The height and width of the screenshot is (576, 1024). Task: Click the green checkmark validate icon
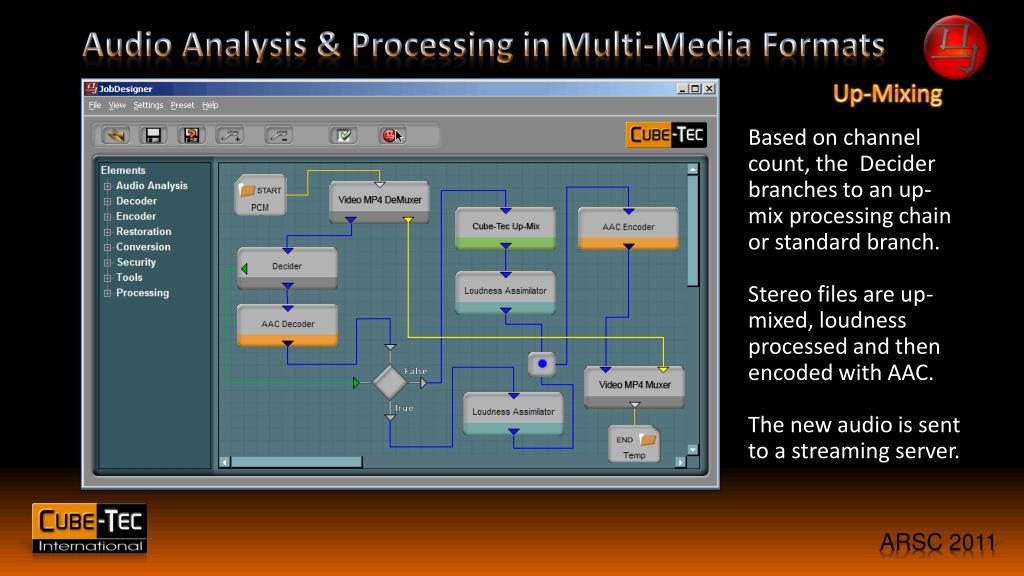pos(344,135)
